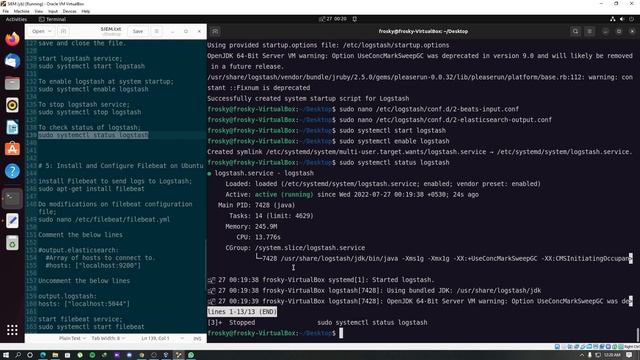Click 'Main PID: 7428 (java)' line
Image resolution: width=640 pixels, height=360 pixels.
coord(256,205)
